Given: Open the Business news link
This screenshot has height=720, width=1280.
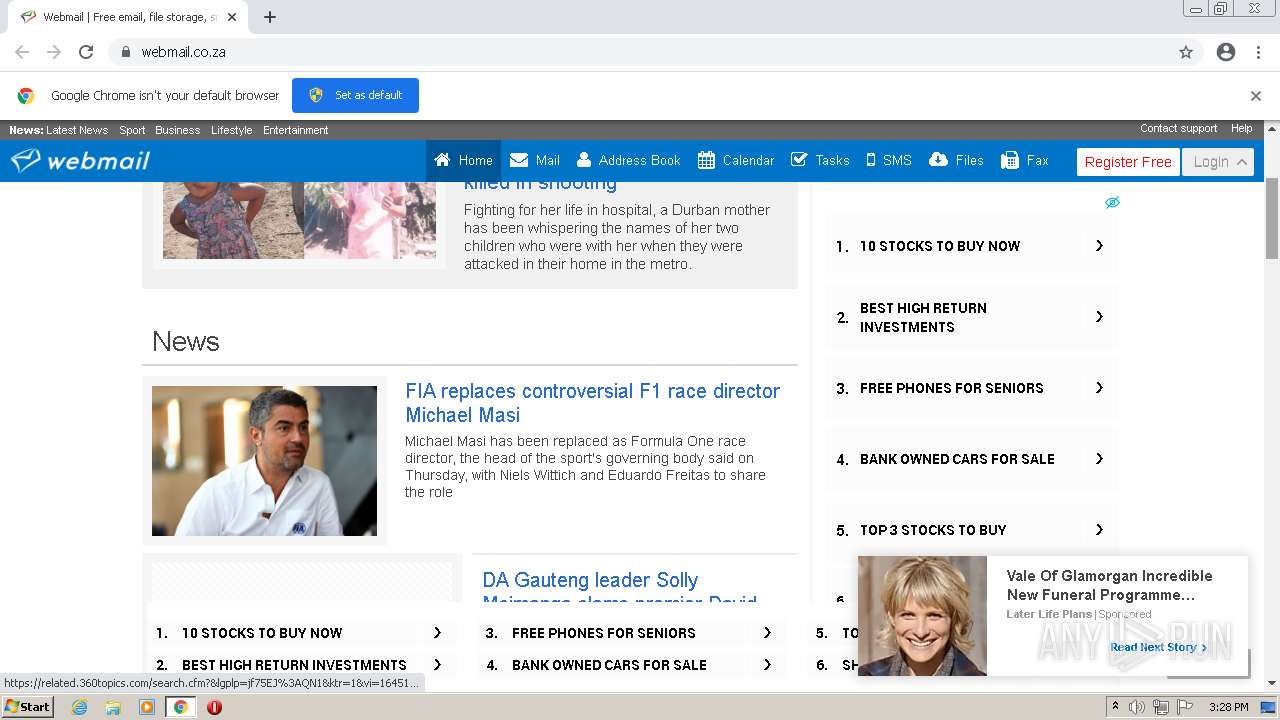Looking at the screenshot, I should click(177, 130).
